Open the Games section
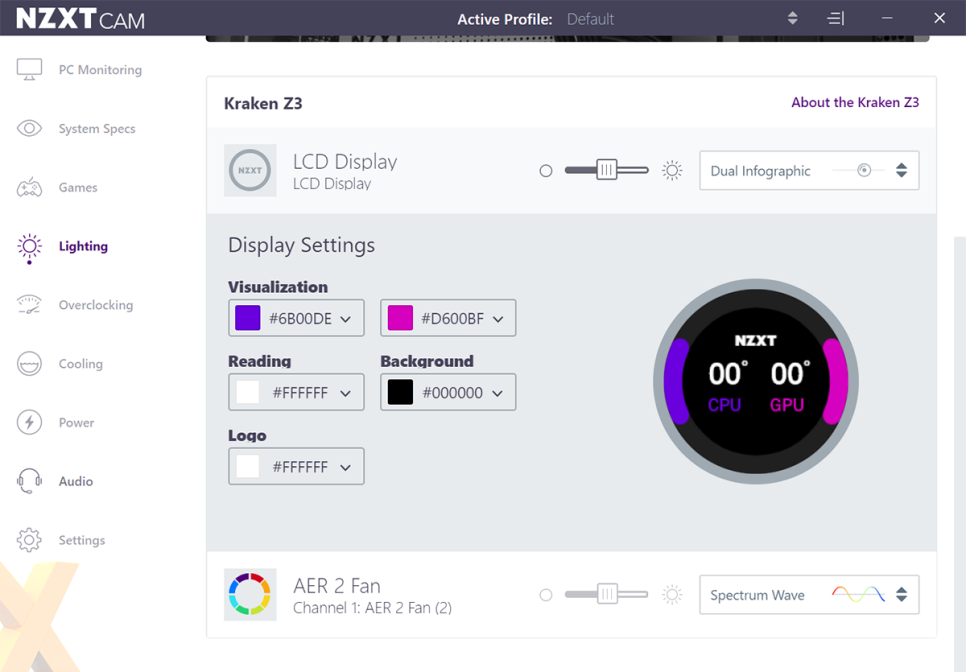Viewport: 966px width, 672px height. pyautogui.click(x=78, y=187)
